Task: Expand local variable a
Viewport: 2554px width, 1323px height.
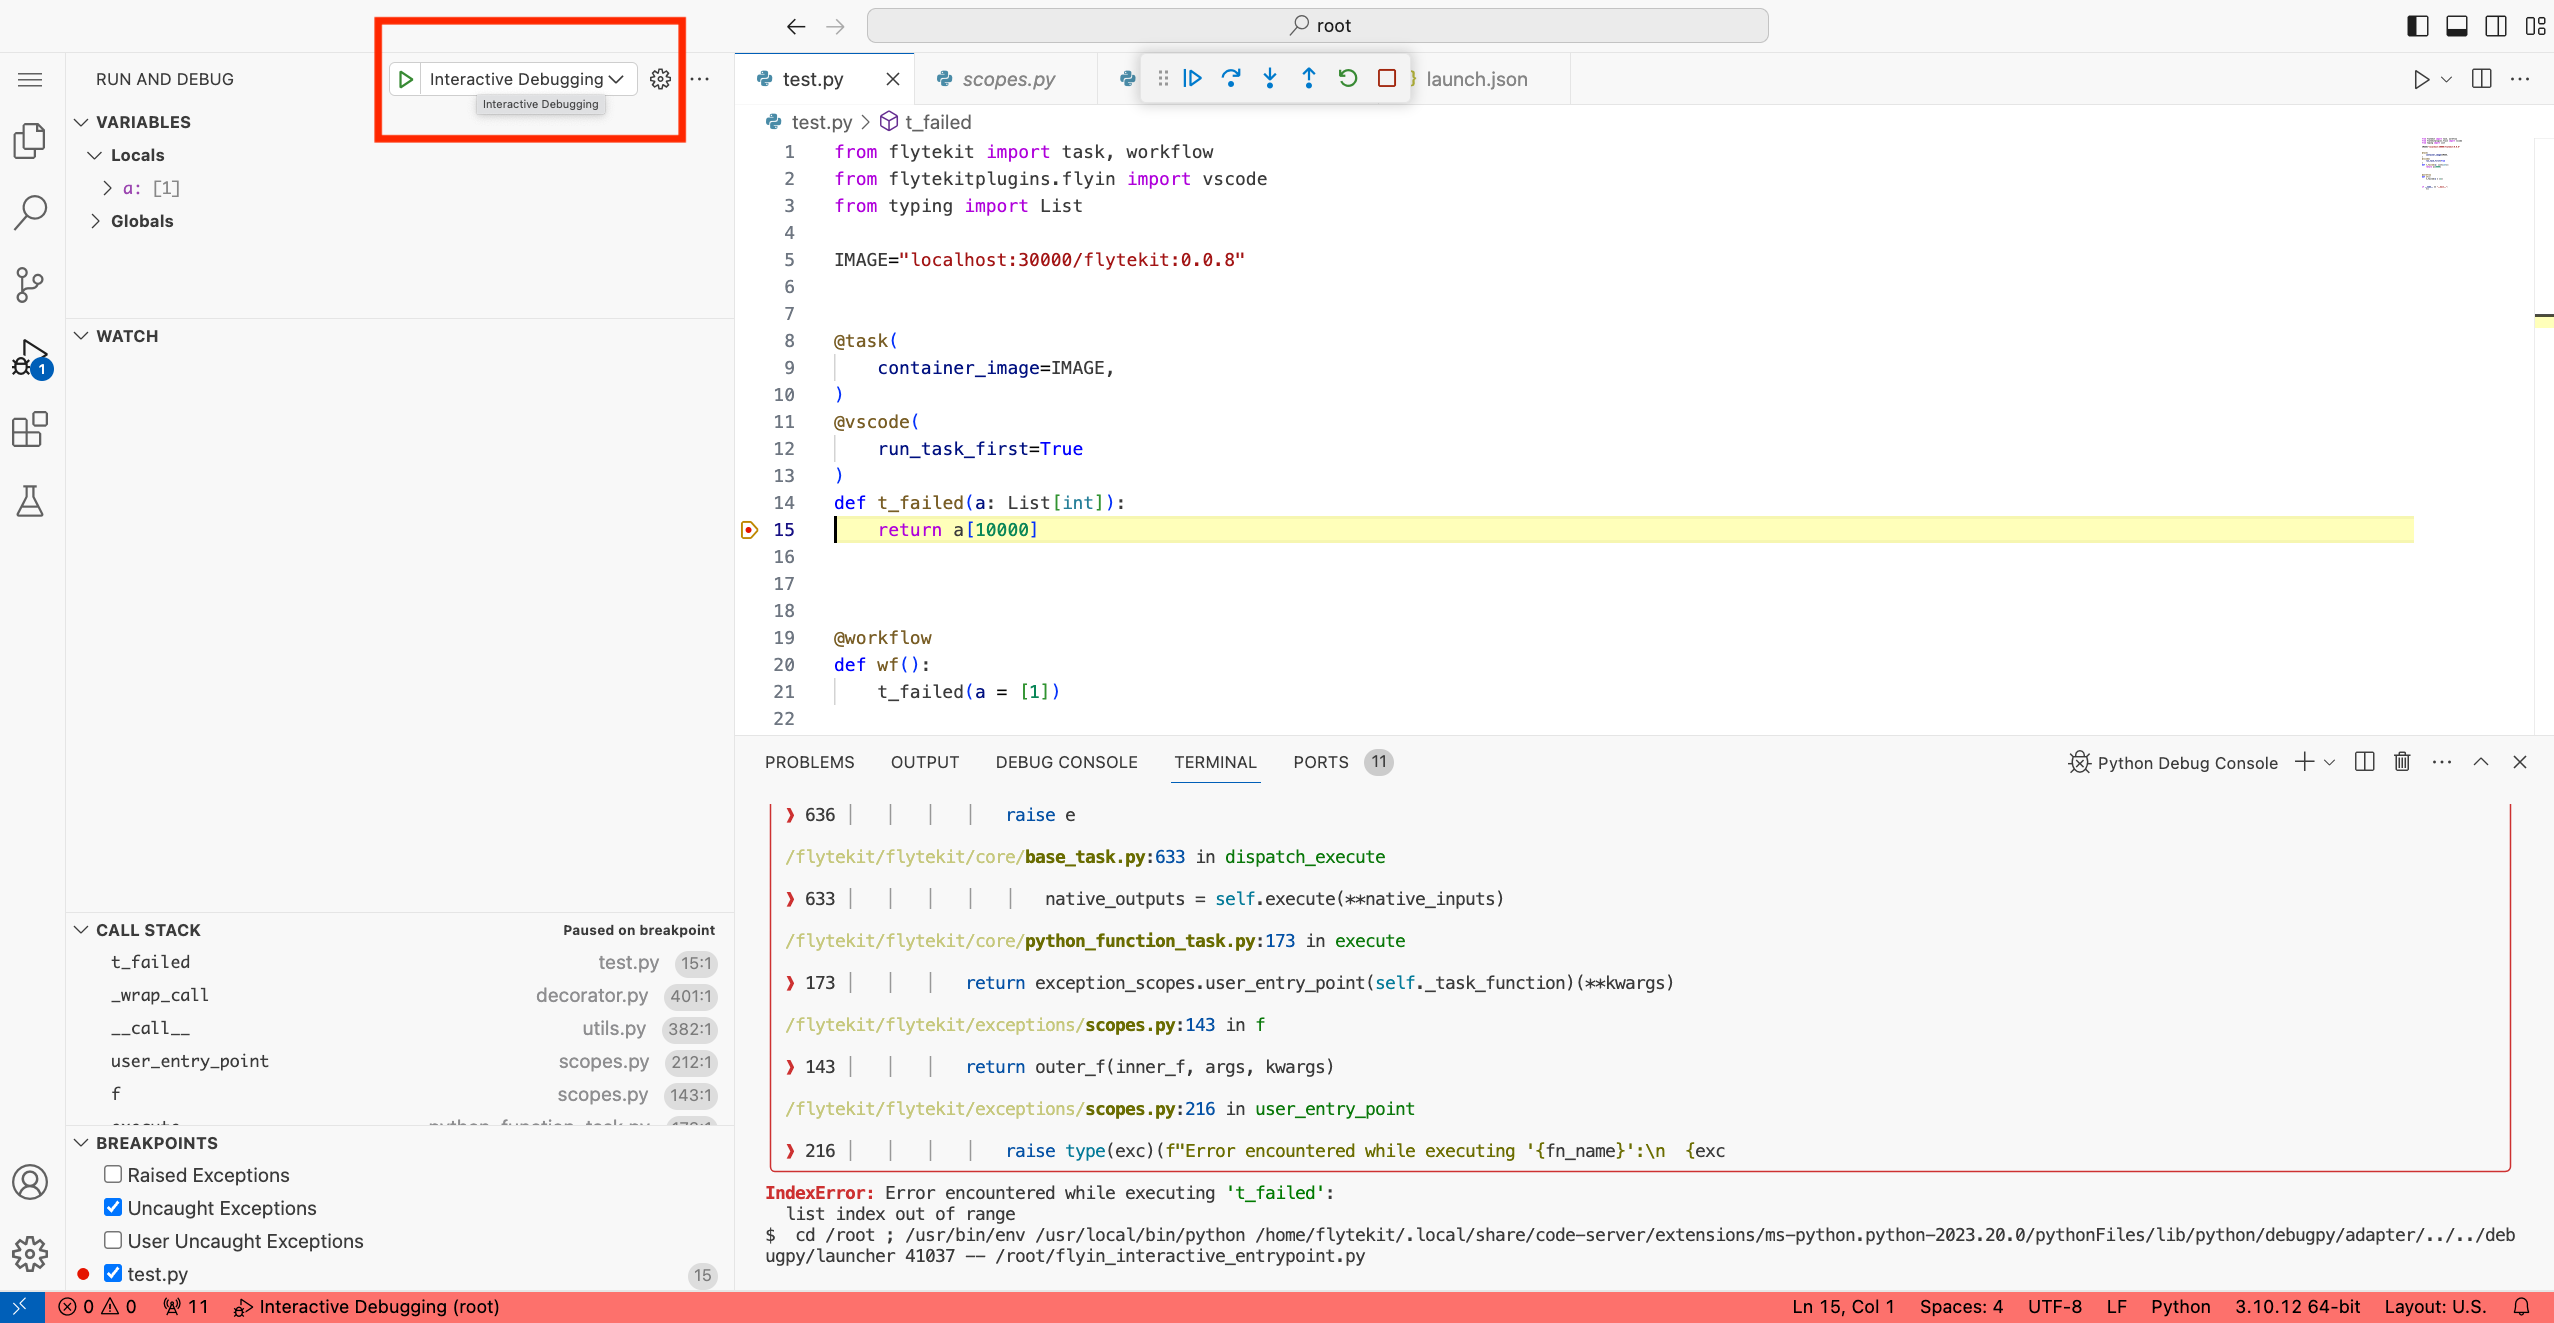Action: click(x=108, y=188)
